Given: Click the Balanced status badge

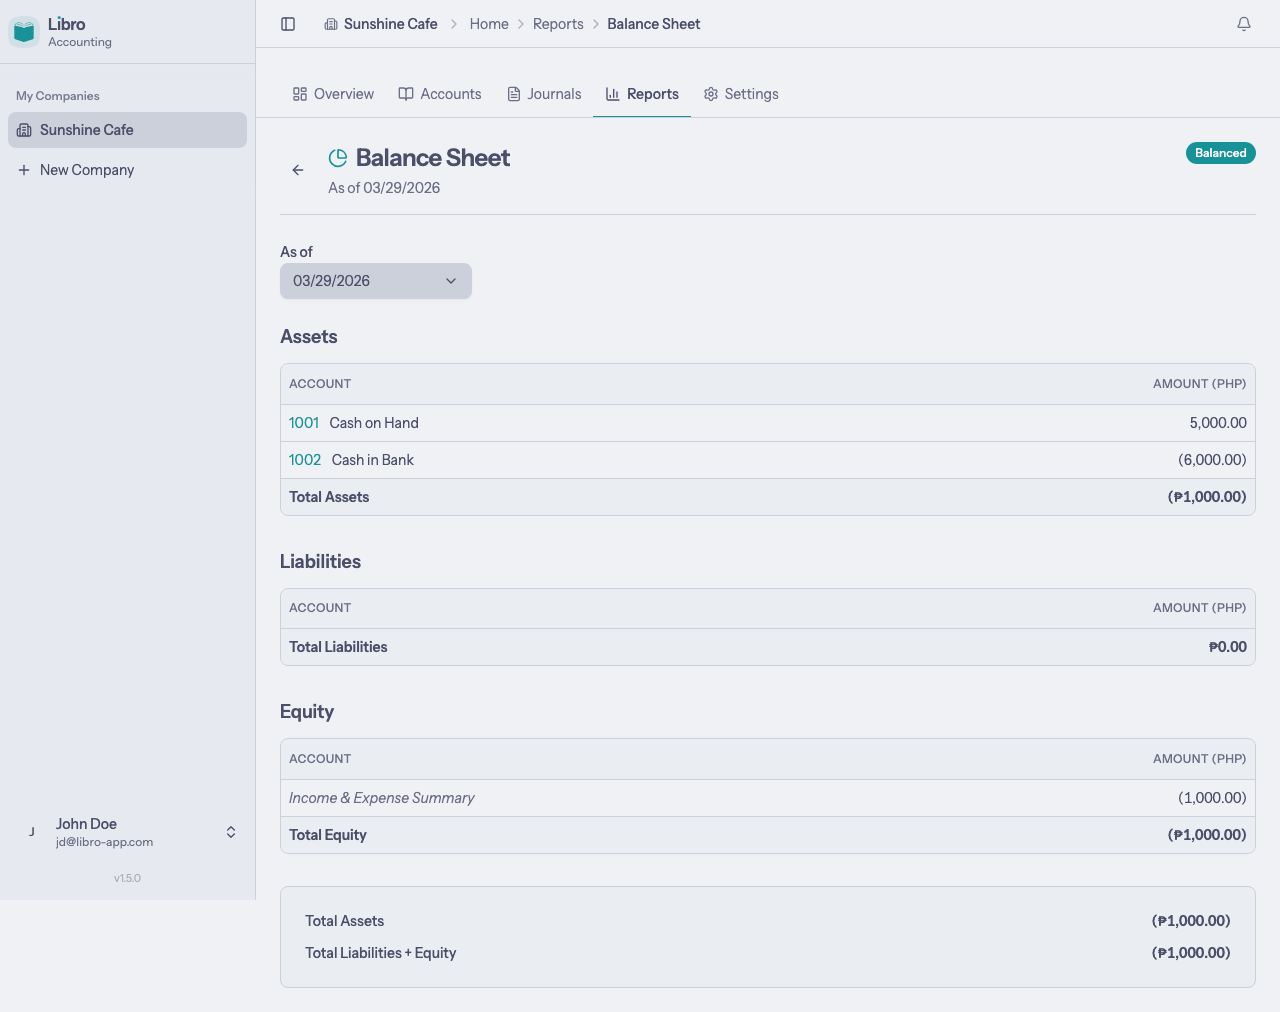Looking at the screenshot, I should click(x=1220, y=153).
